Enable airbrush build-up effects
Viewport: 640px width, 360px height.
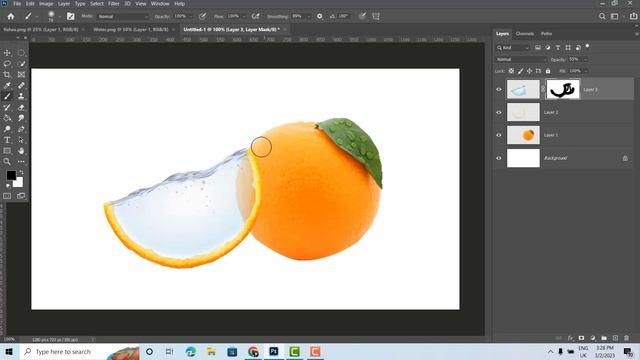click(256, 16)
